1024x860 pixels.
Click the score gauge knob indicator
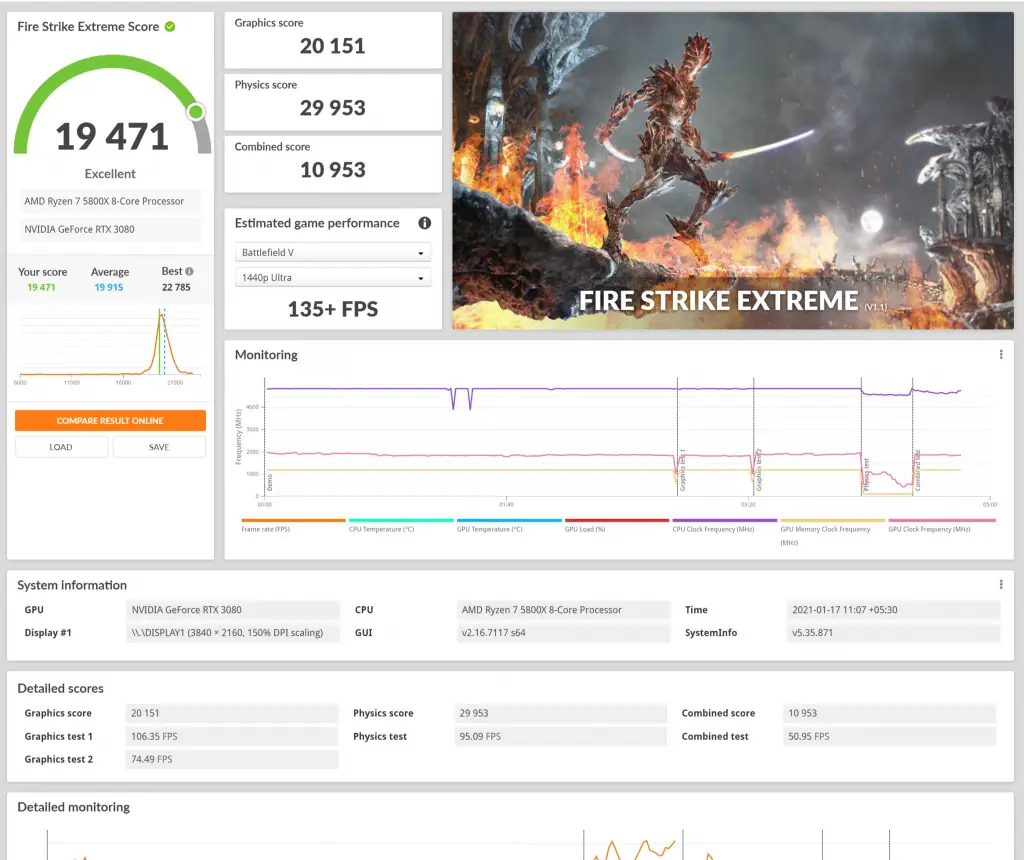coord(195,112)
